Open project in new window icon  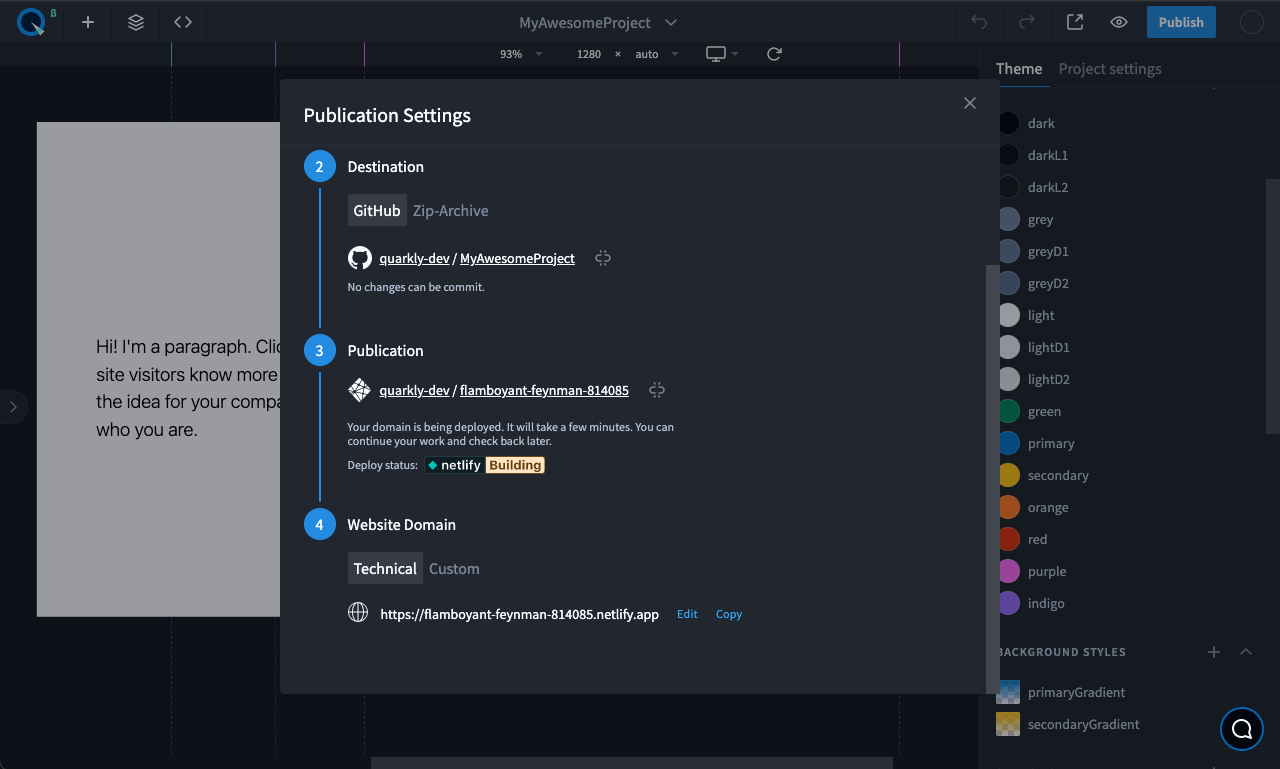tap(1075, 22)
